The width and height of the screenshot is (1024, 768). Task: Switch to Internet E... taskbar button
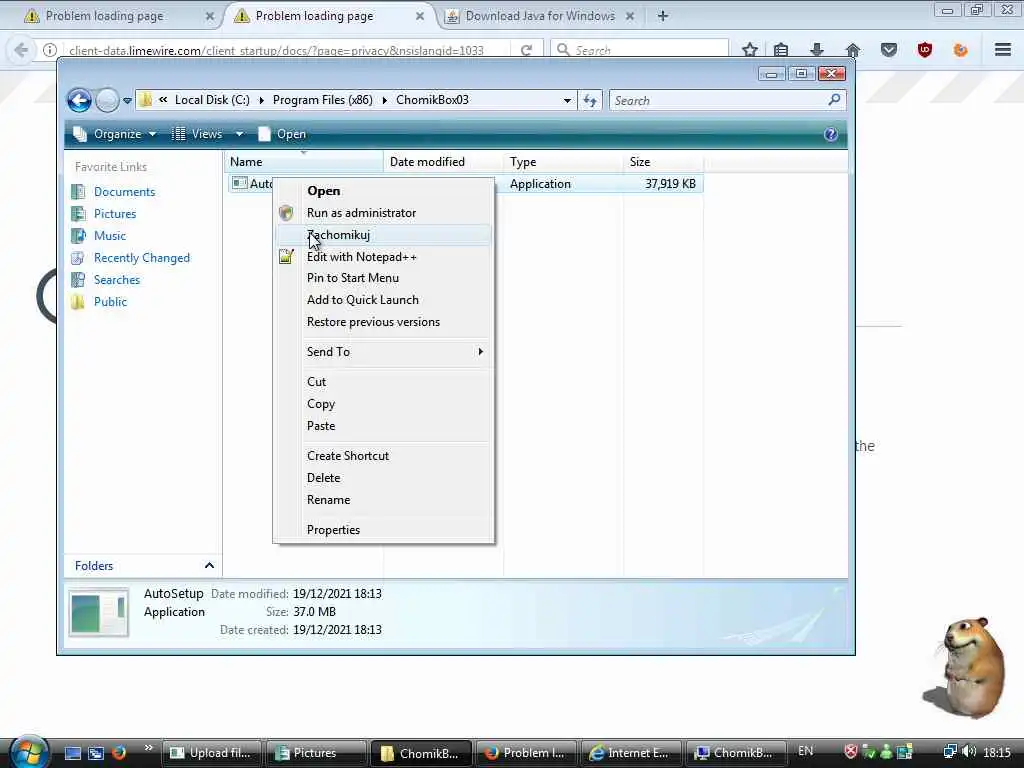coord(631,753)
